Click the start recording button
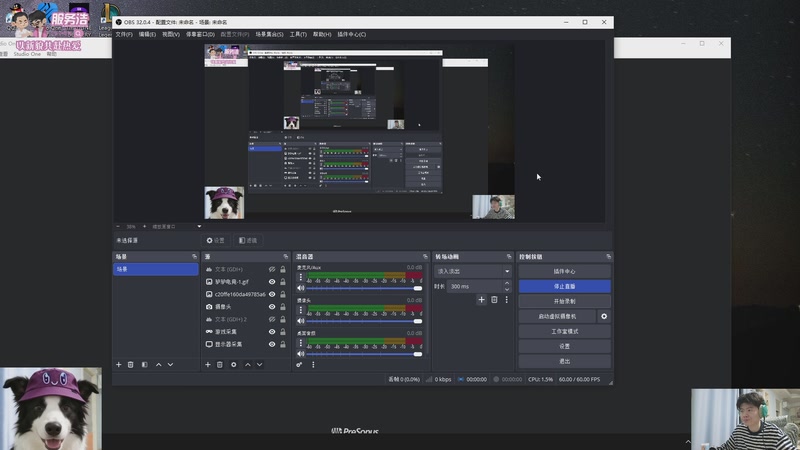 564,302
